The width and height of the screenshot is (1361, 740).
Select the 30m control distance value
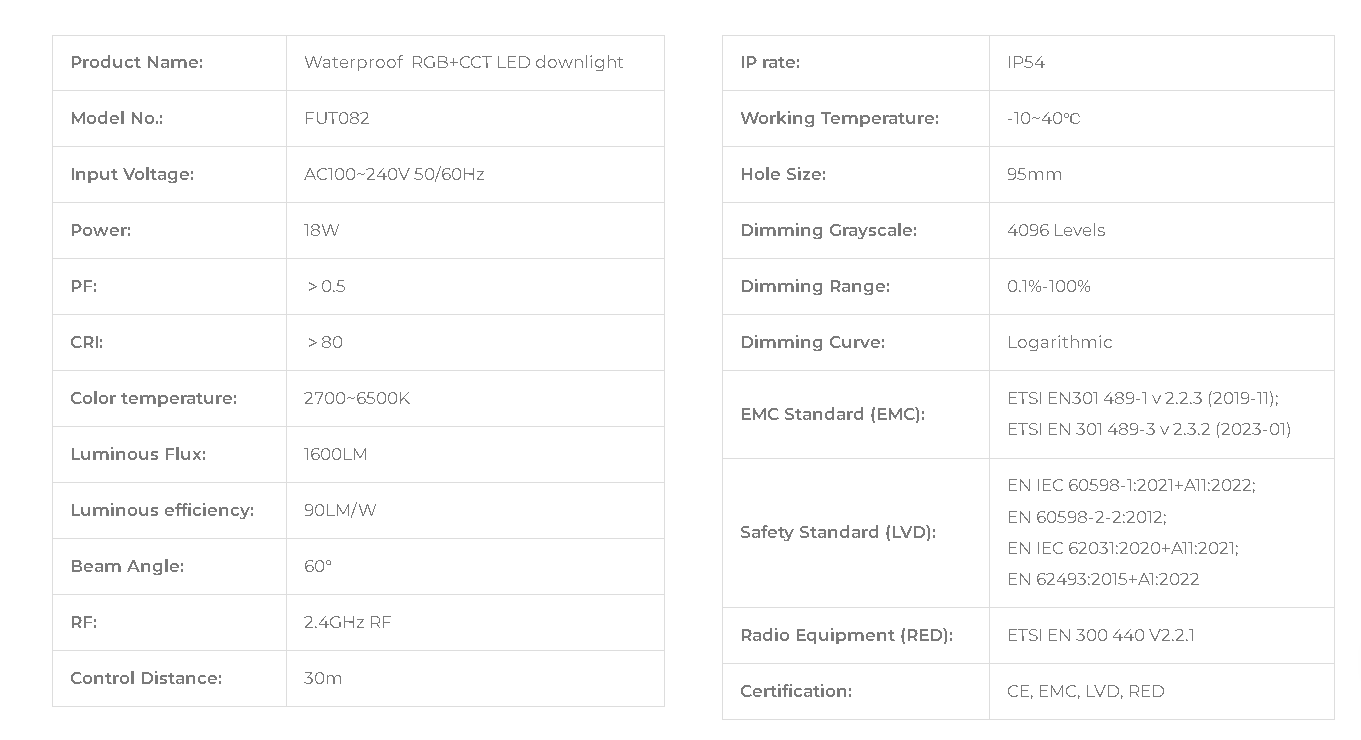323,678
